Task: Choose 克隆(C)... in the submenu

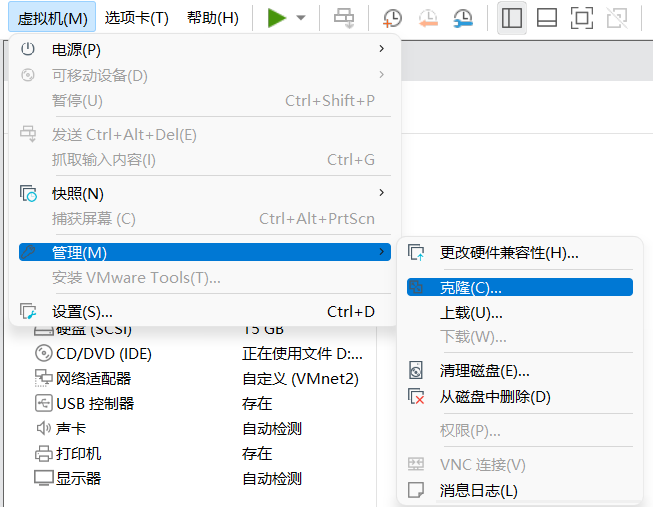Action: (520, 287)
